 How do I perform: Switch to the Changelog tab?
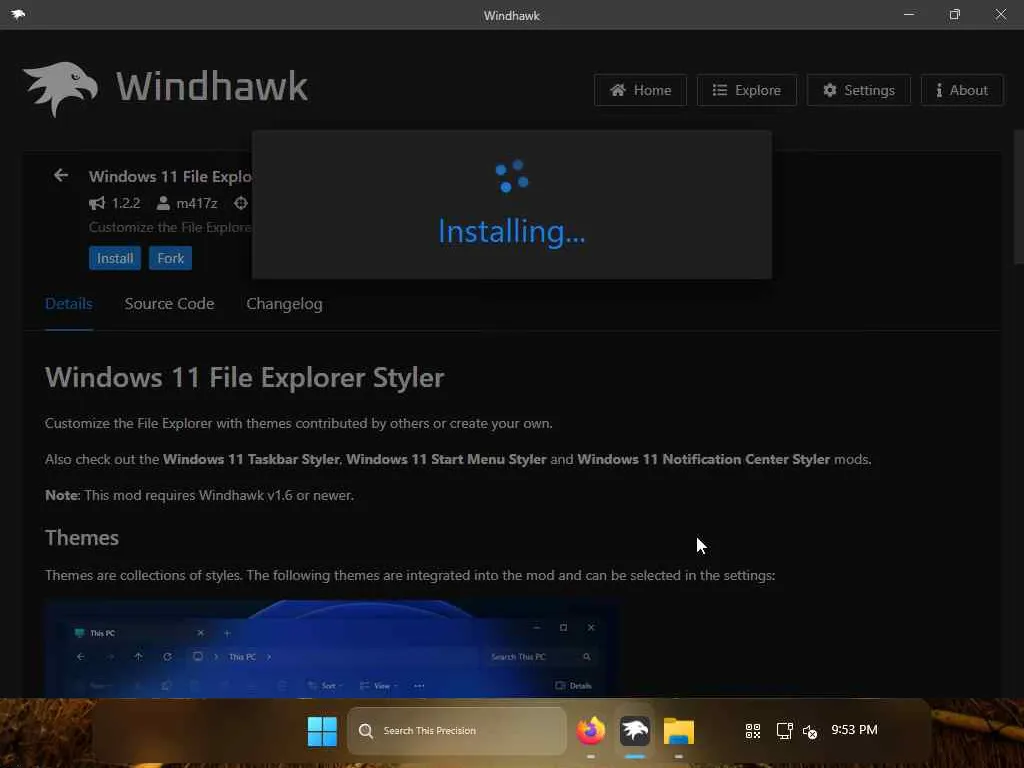click(284, 304)
